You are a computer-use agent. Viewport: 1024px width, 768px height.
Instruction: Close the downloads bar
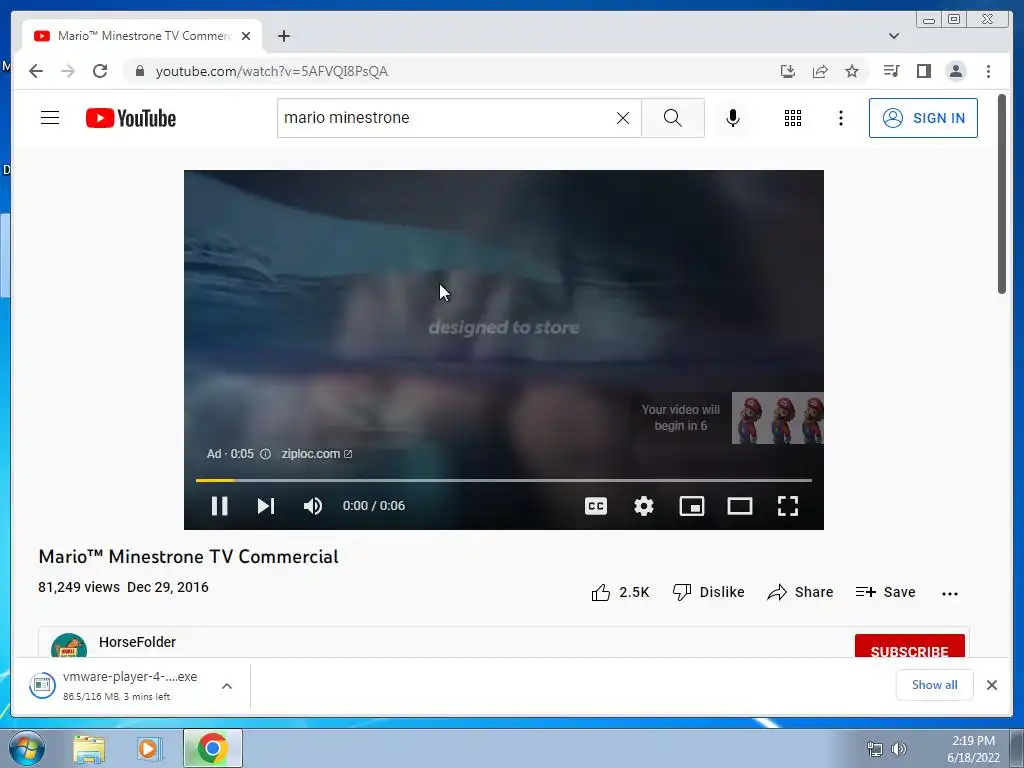point(991,685)
